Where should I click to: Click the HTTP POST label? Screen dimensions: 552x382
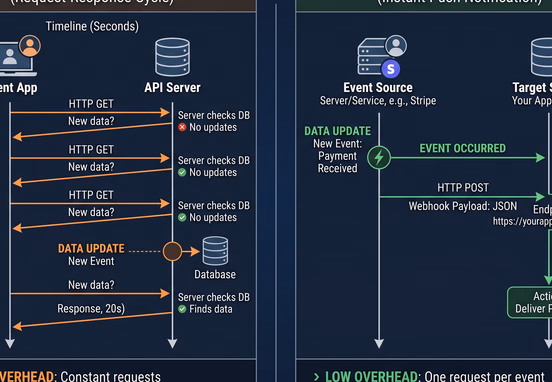463,187
